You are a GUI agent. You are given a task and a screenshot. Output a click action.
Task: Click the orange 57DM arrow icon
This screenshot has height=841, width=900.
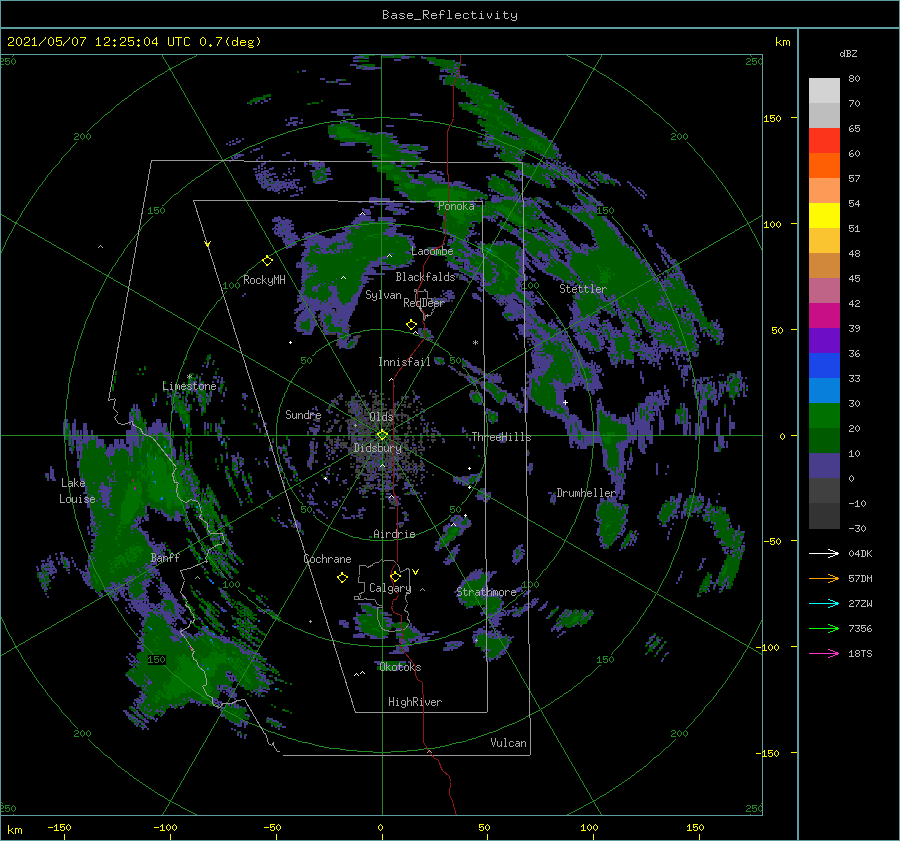(x=824, y=579)
